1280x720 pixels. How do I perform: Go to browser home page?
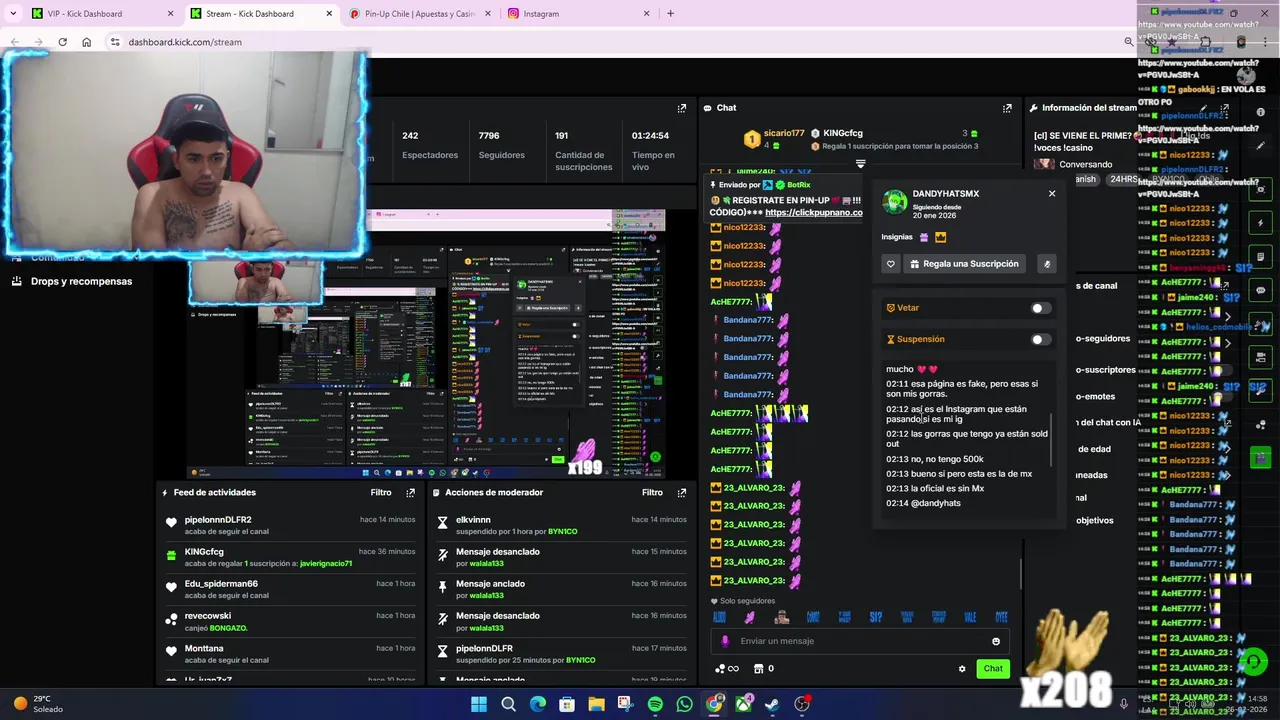point(86,42)
